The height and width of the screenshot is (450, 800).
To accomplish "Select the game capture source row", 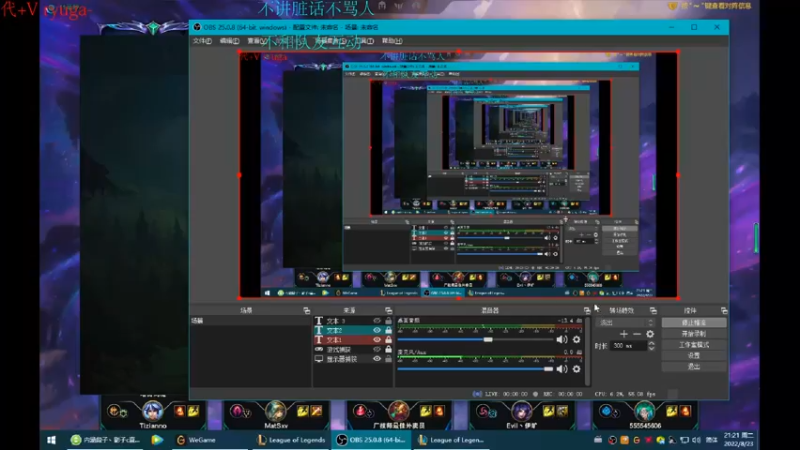I will pyautogui.click(x=353, y=349).
